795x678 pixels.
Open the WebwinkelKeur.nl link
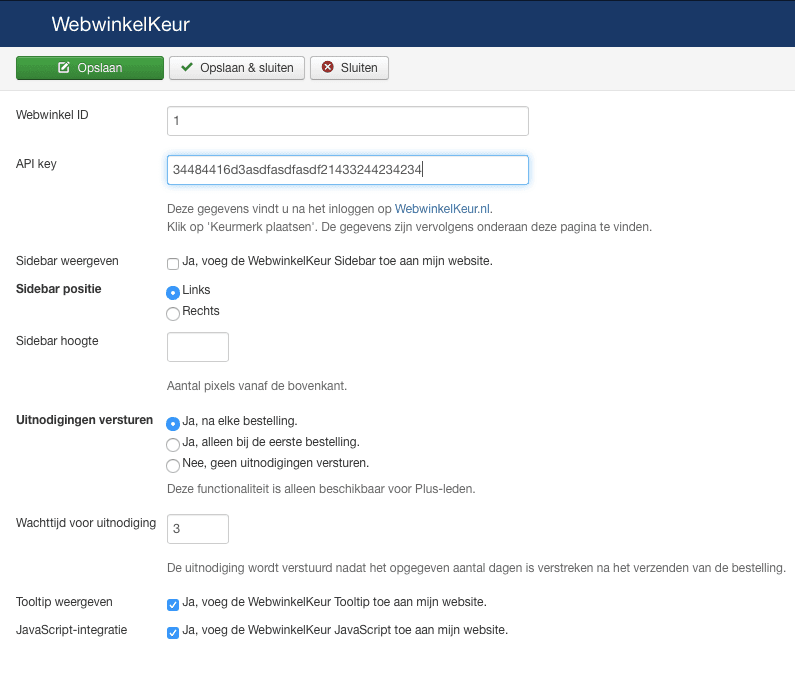(x=442, y=209)
